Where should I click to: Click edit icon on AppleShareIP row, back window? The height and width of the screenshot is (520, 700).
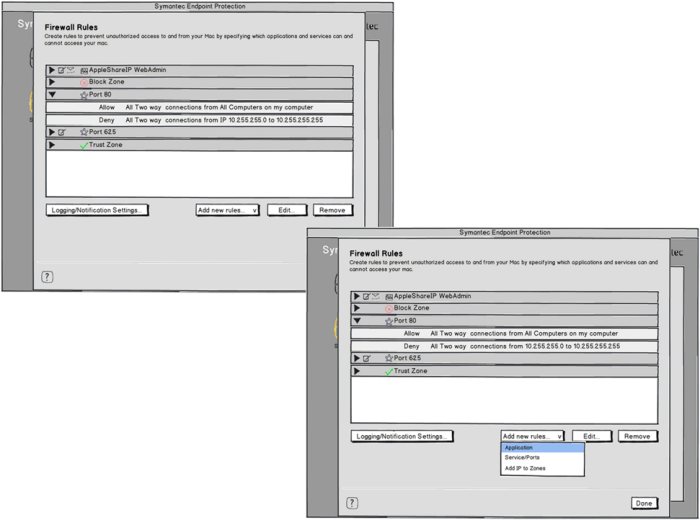[62, 70]
